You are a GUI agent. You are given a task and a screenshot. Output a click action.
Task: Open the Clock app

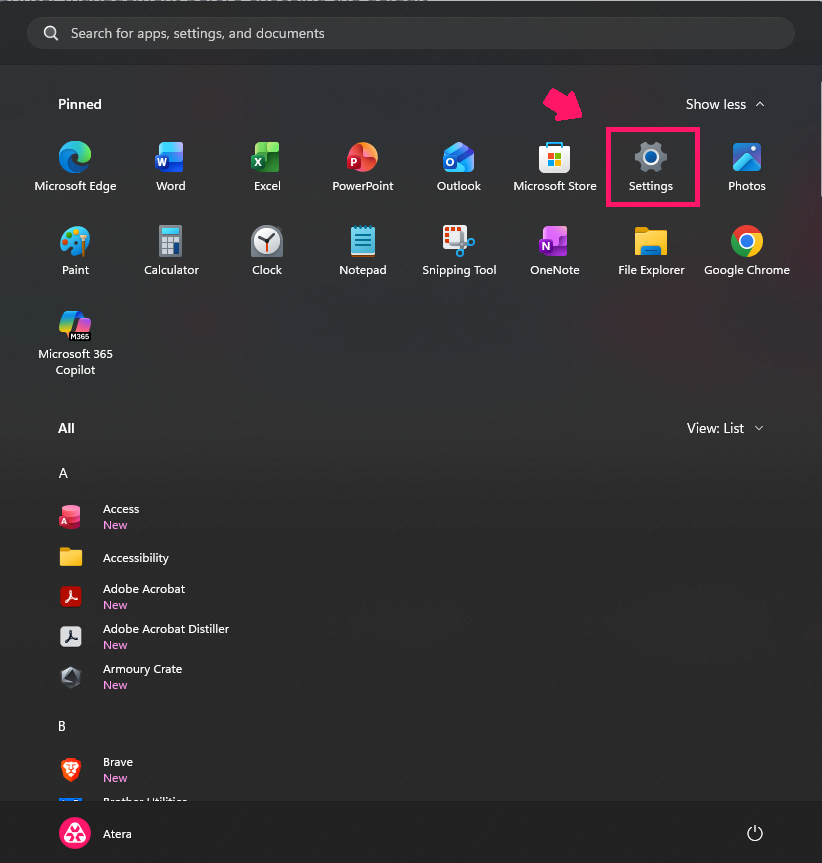267,250
